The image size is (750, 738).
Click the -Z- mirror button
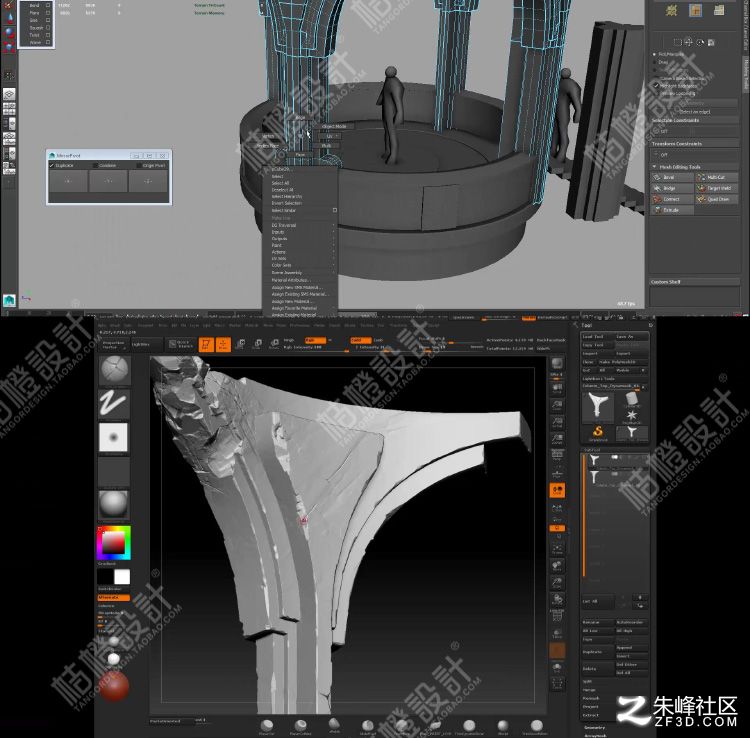[148, 181]
